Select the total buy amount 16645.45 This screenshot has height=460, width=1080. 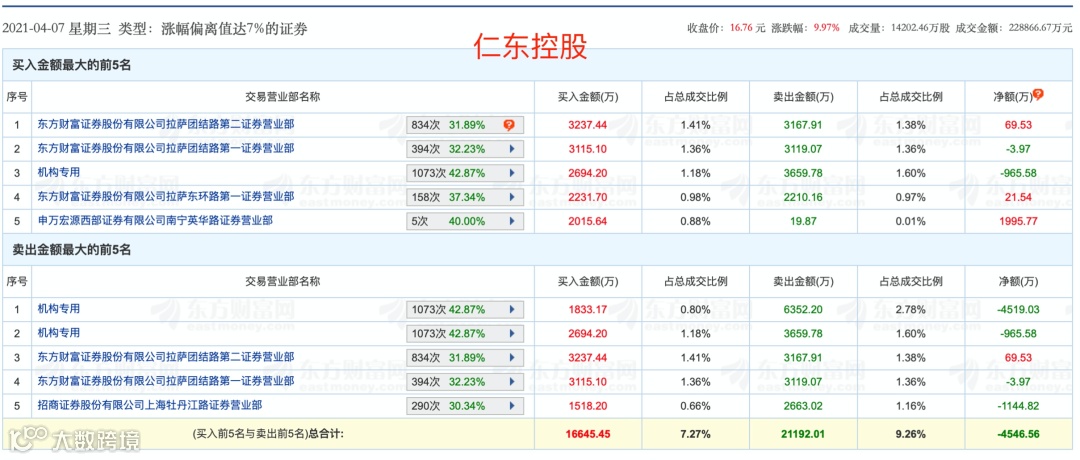(588, 434)
